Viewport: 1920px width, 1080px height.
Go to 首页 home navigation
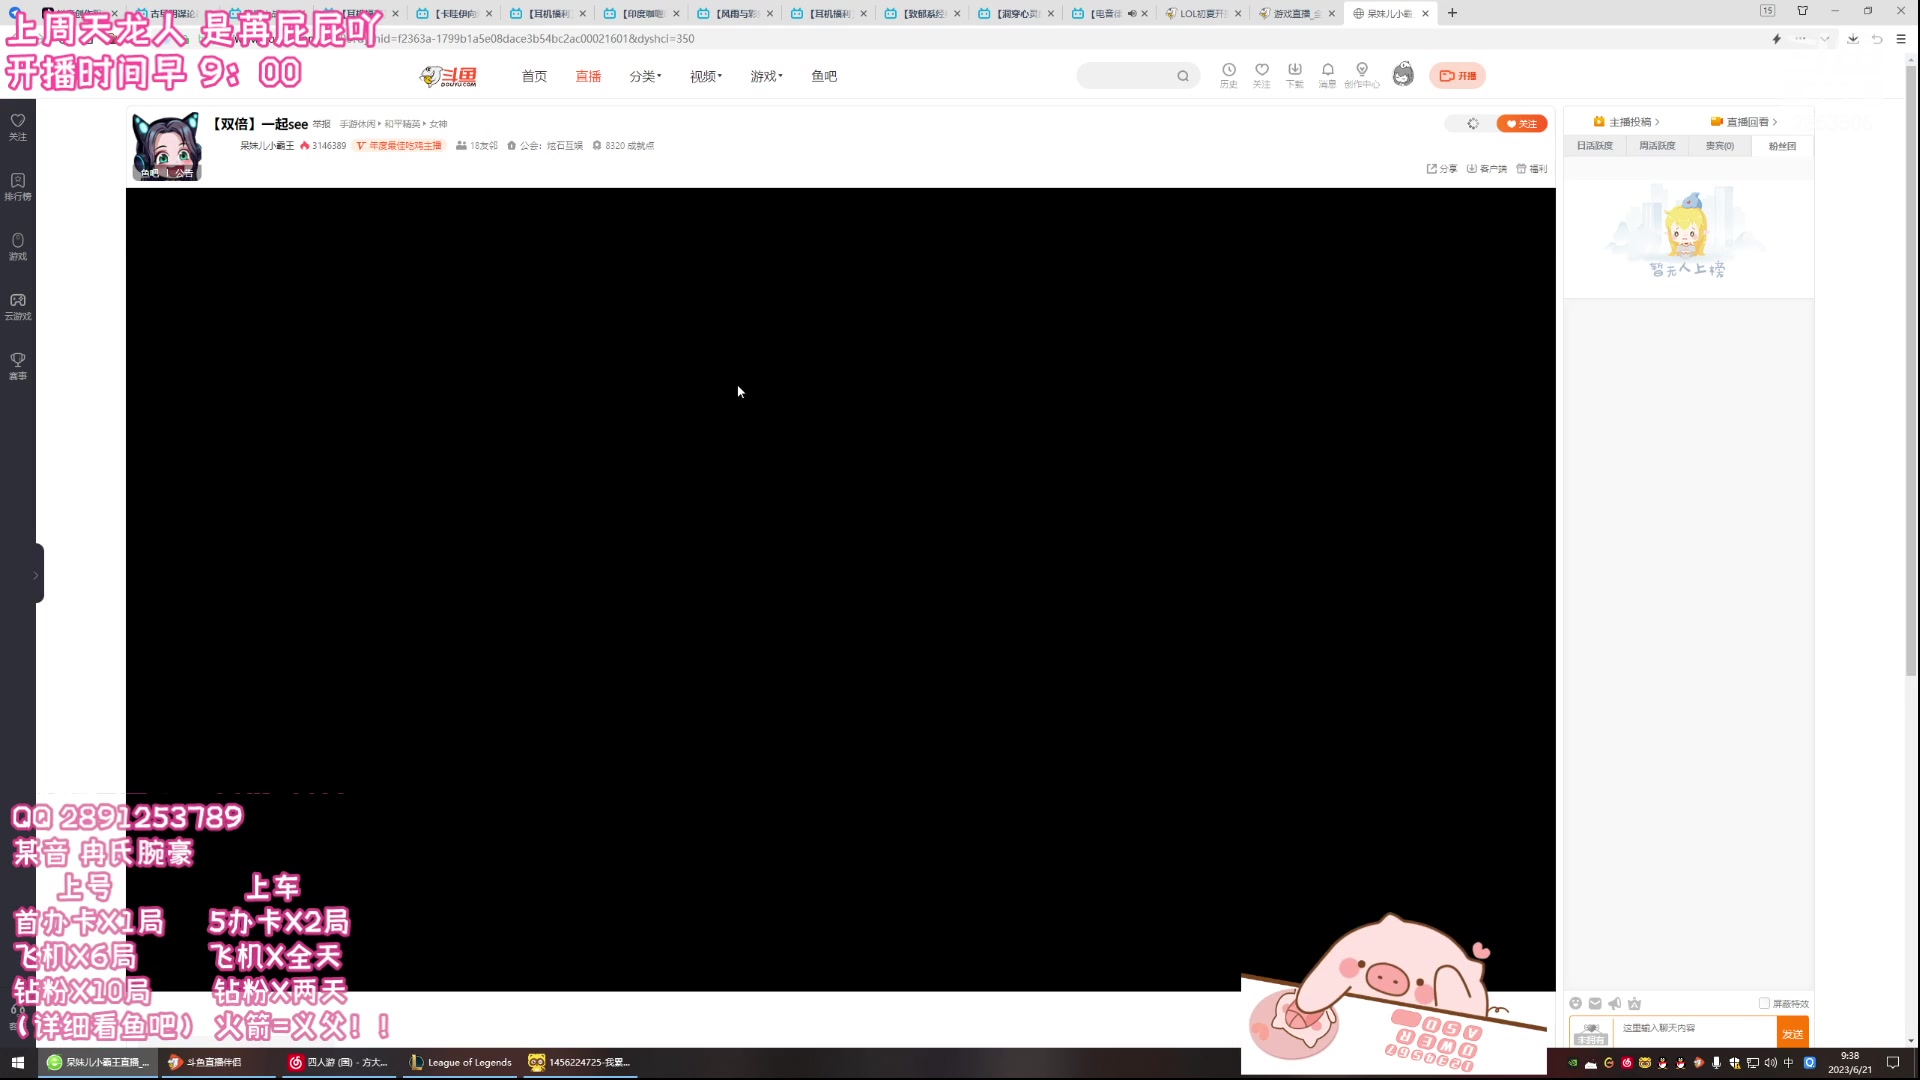[534, 76]
